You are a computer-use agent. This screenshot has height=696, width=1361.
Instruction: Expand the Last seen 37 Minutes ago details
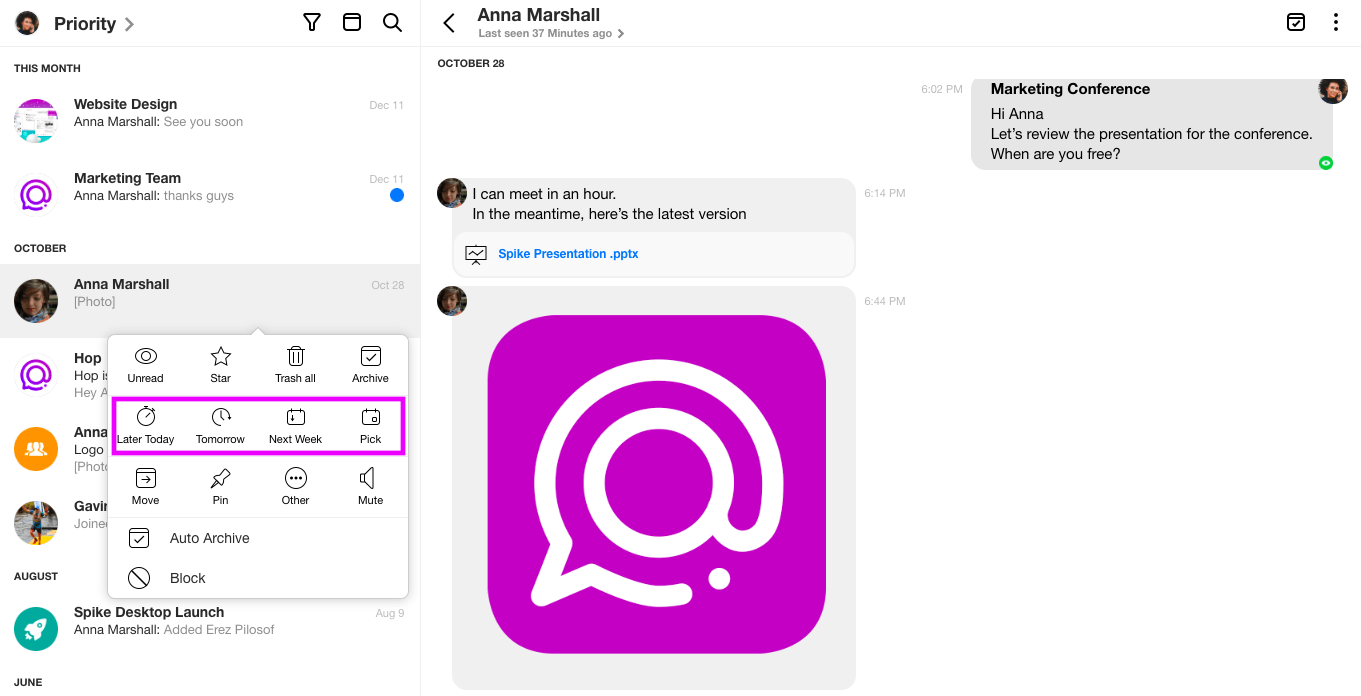tap(551, 33)
